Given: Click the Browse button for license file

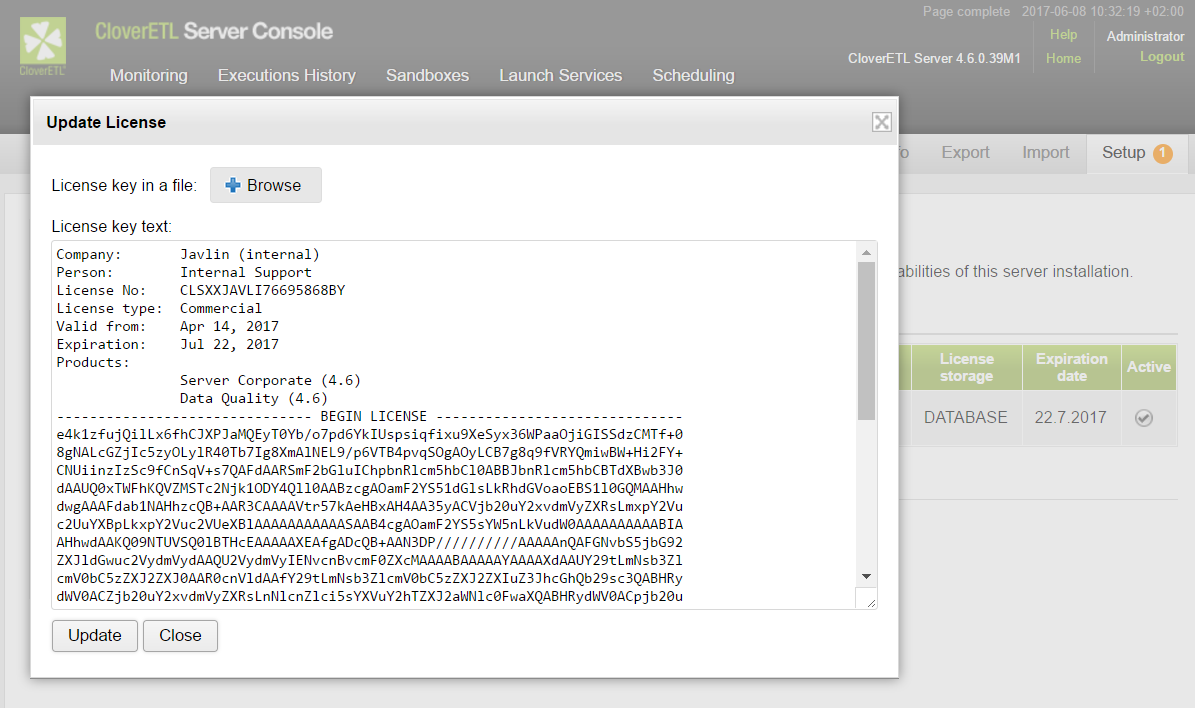Looking at the screenshot, I should point(265,185).
